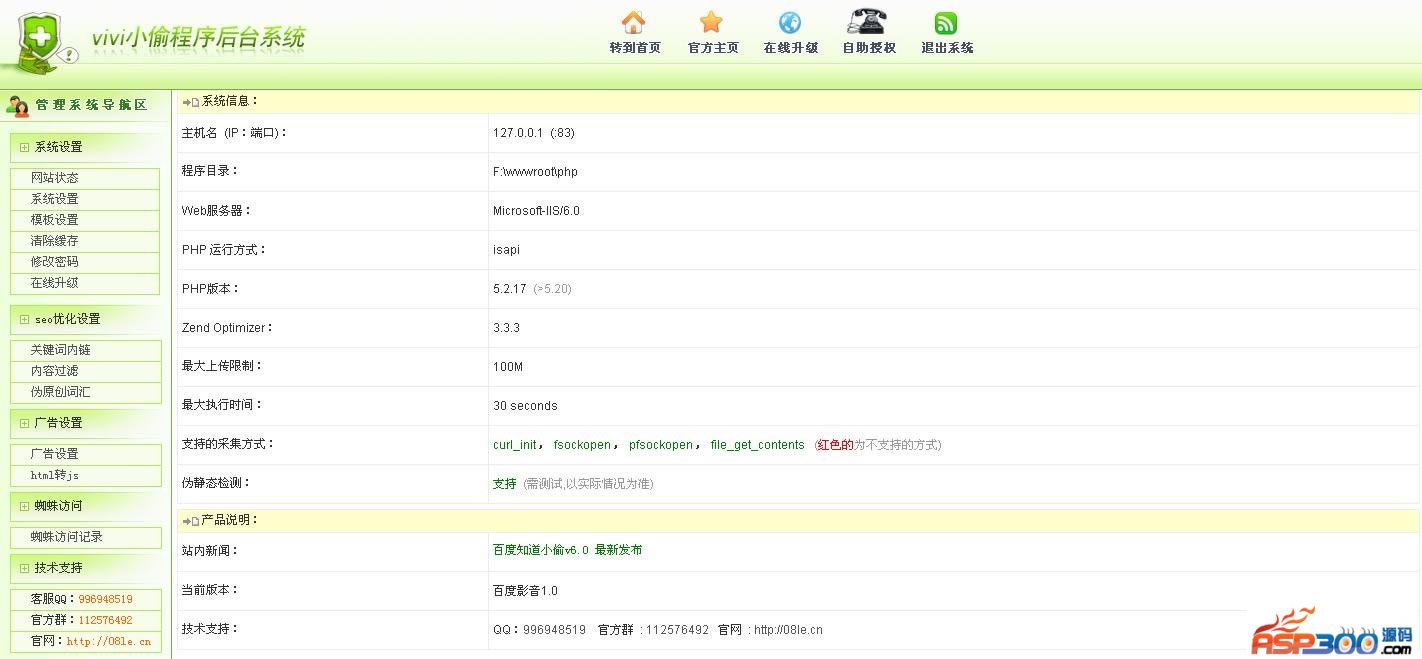Viewport: 1422px width, 659px height.
Task: Click the 30 seconds execution time value
Action: [525, 406]
